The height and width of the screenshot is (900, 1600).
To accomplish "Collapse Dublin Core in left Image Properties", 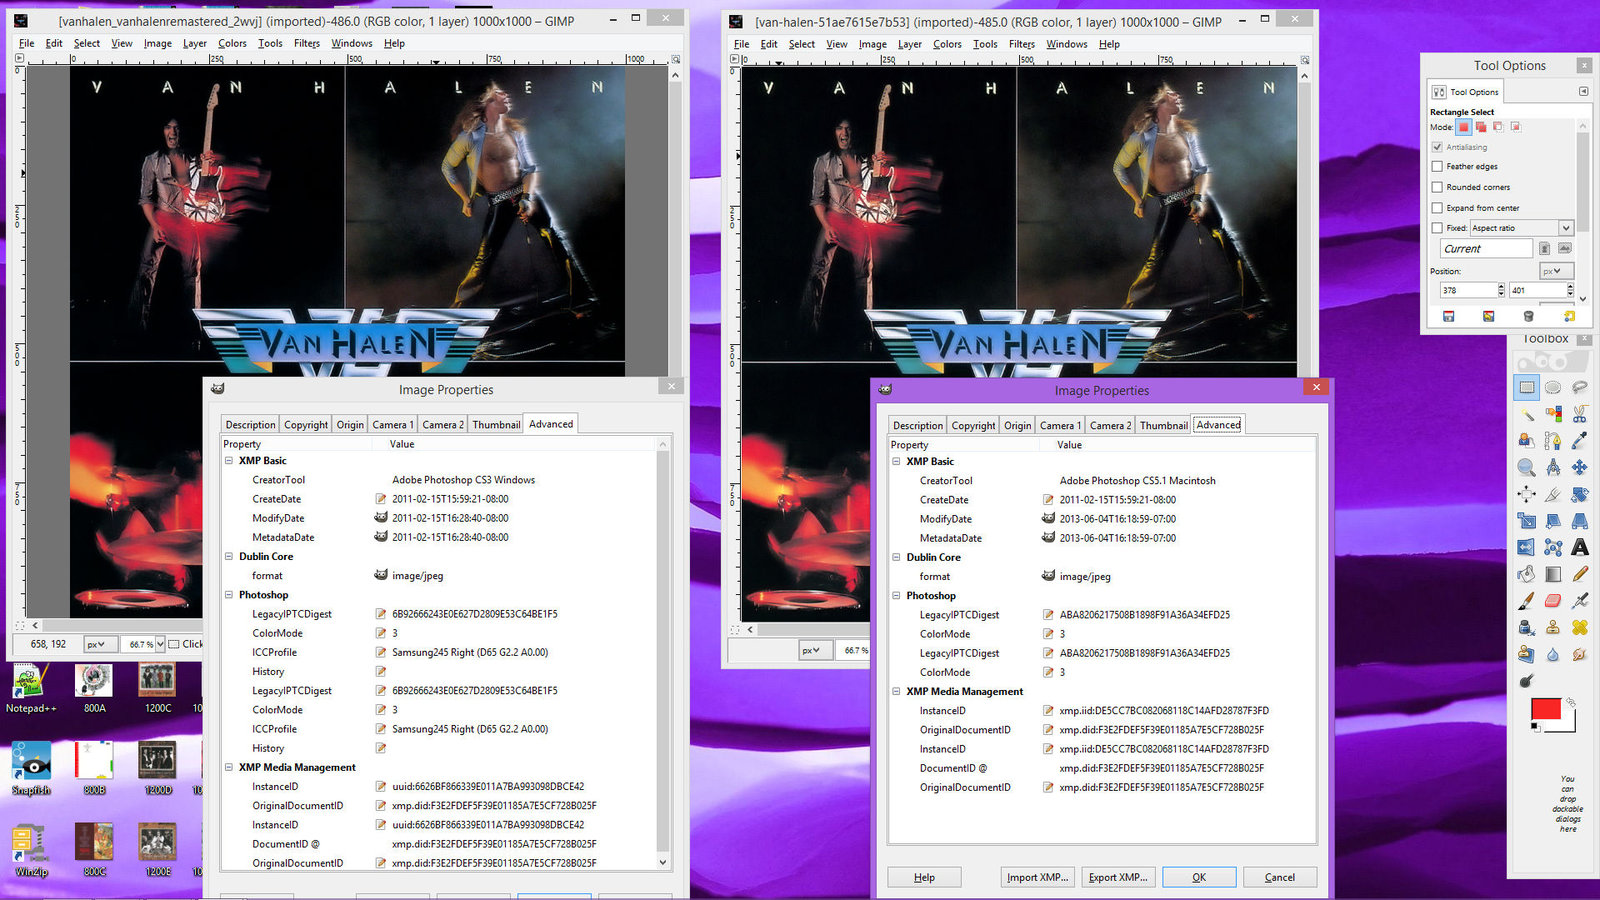I will pos(229,557).
